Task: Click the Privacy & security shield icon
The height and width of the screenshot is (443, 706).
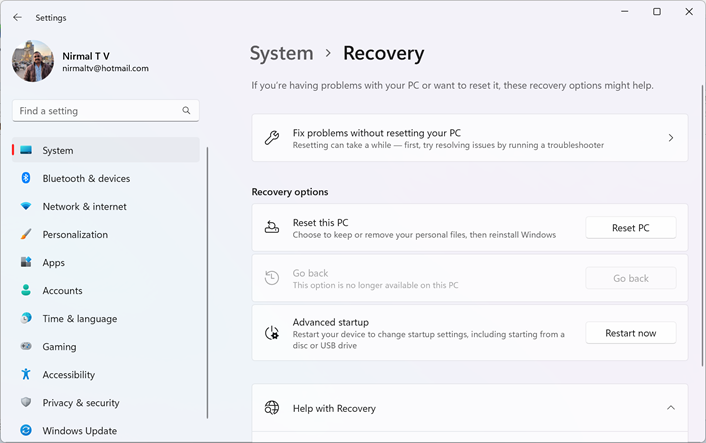Action: tap(26, 402)
